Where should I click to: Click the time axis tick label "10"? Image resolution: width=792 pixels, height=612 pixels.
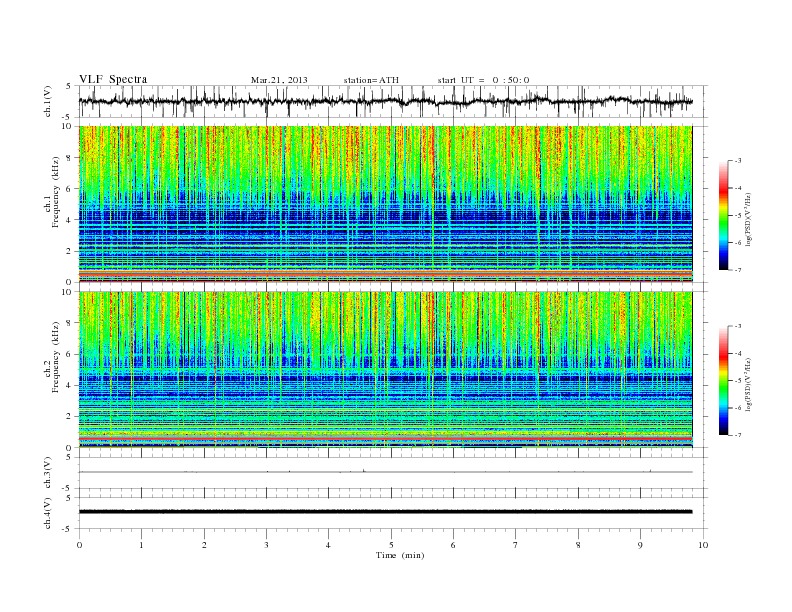(x=703, y=545)
